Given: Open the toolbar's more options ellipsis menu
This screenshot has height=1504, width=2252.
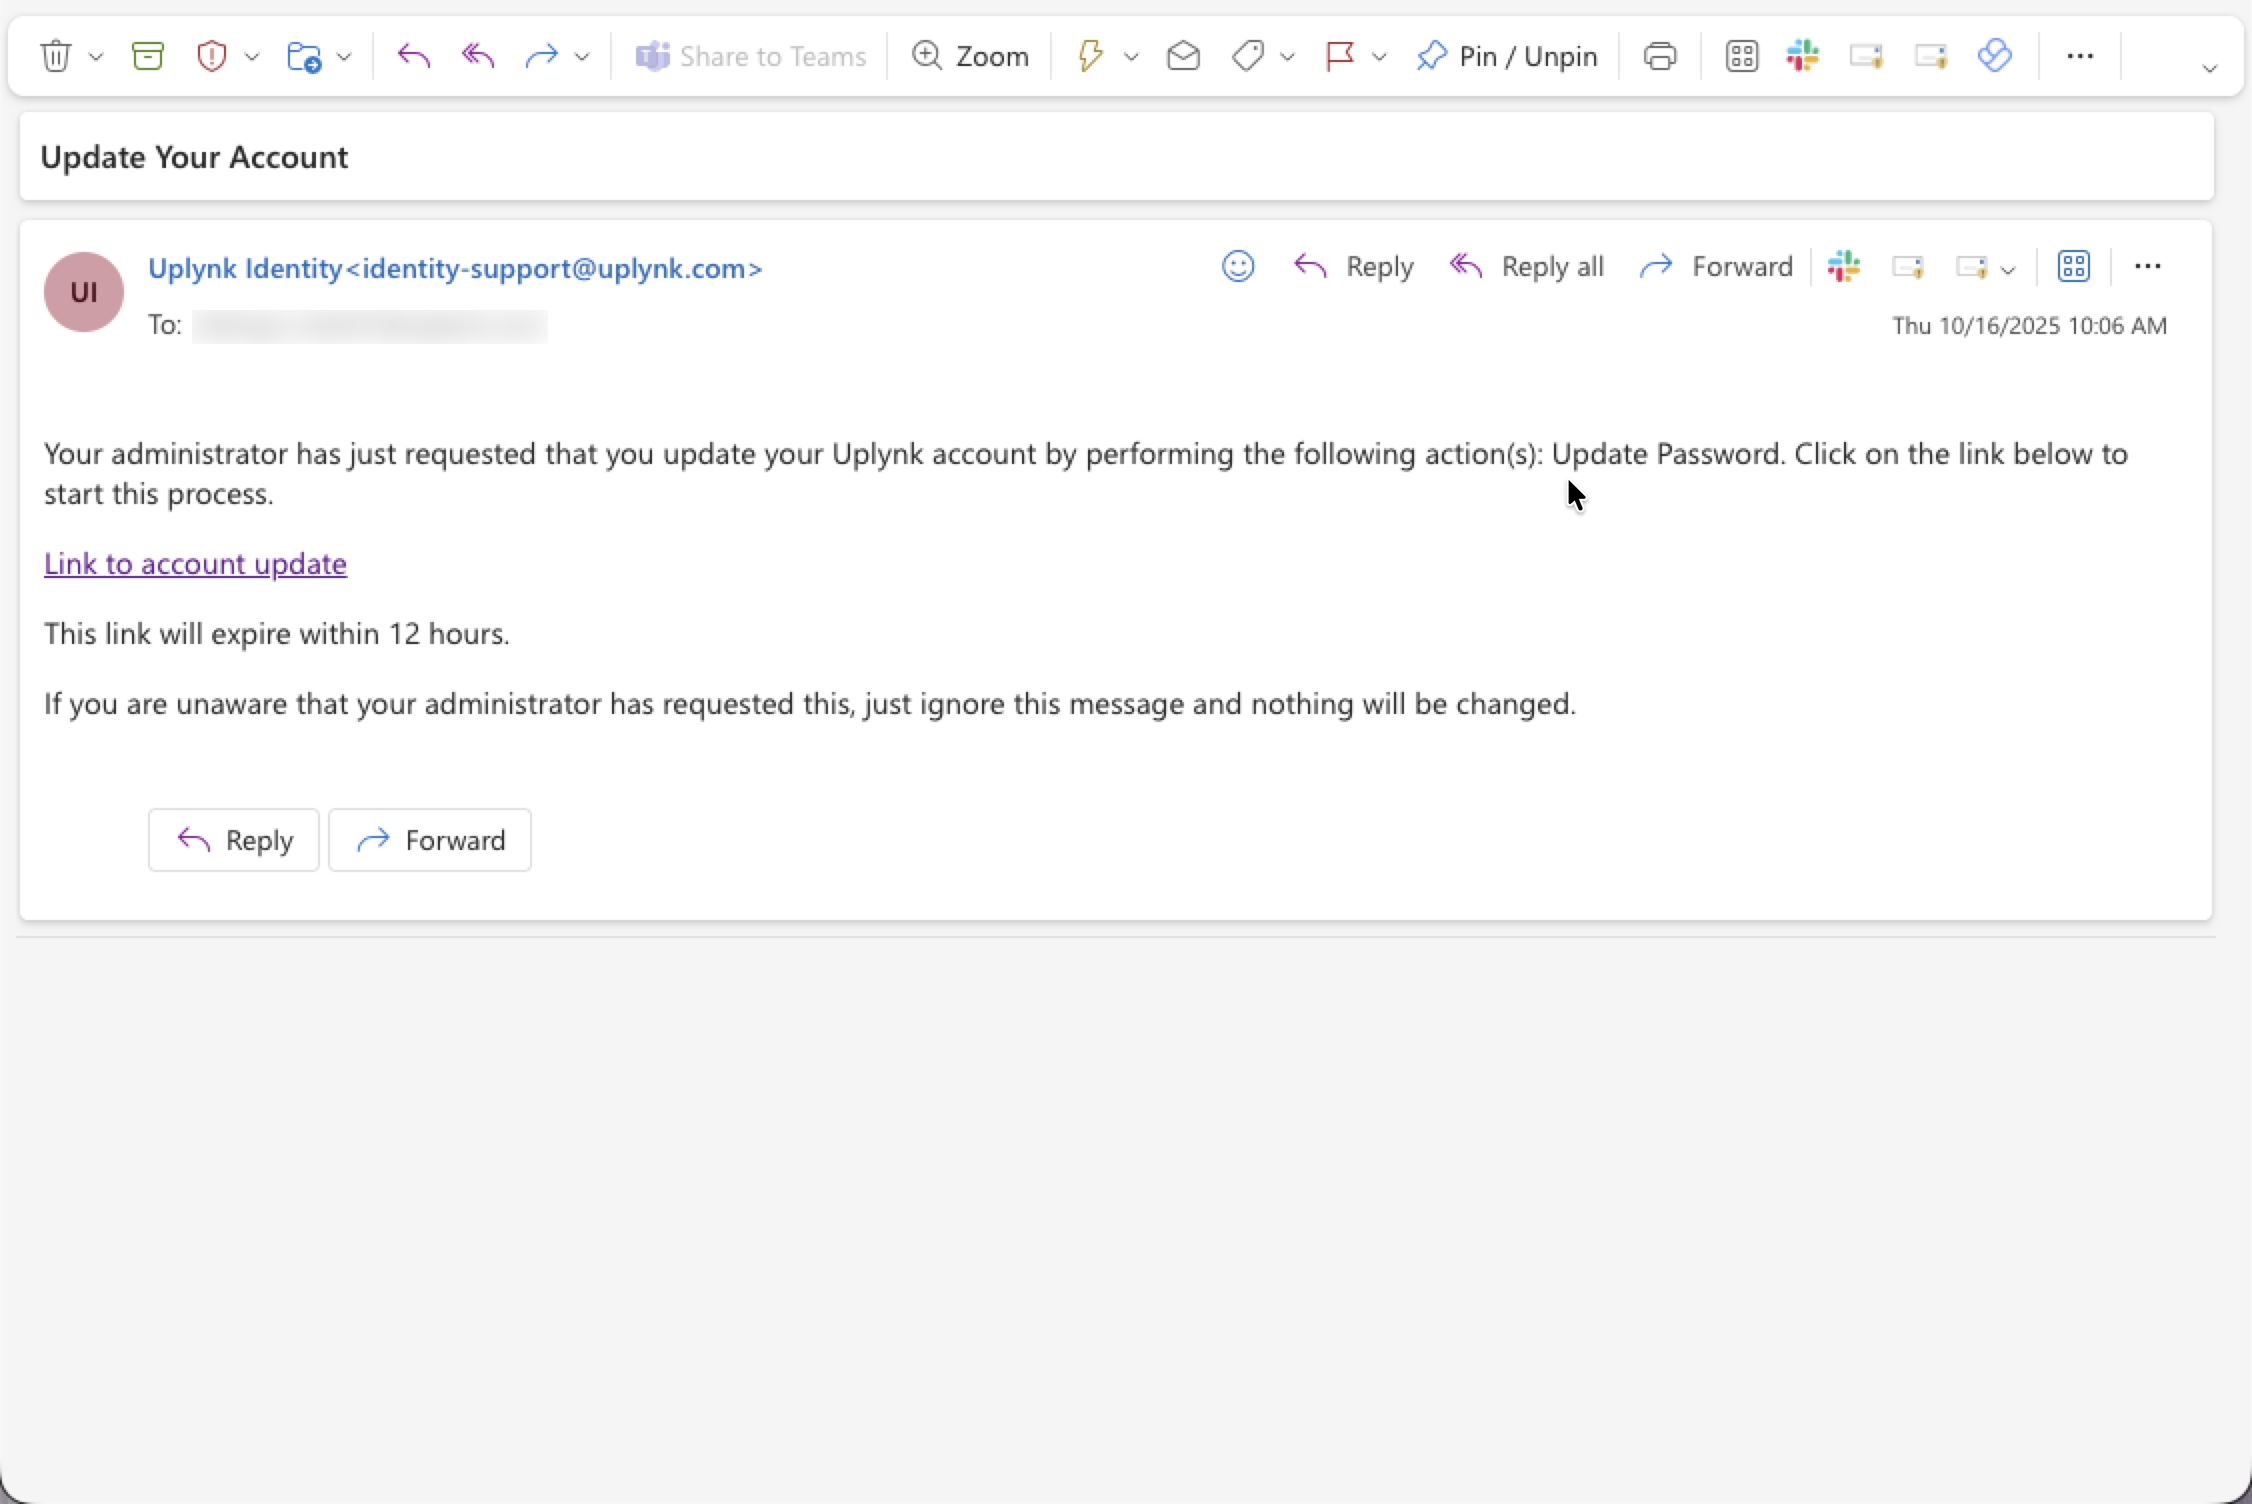Looking at the screenshot, I should coord(2080,56).
